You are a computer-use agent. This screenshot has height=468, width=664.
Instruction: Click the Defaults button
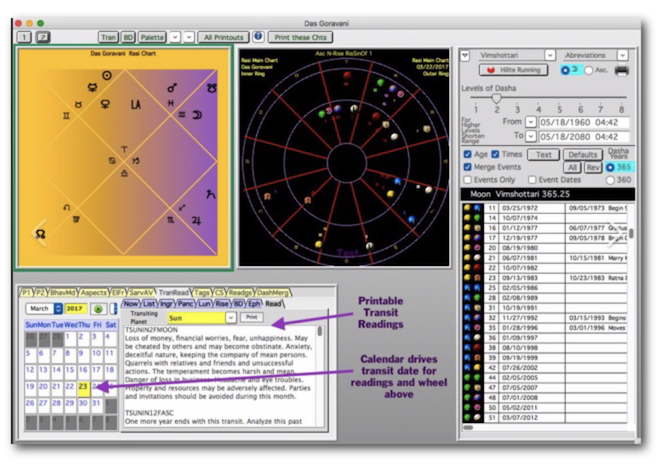pyautogui.click(x=581, y=154)
